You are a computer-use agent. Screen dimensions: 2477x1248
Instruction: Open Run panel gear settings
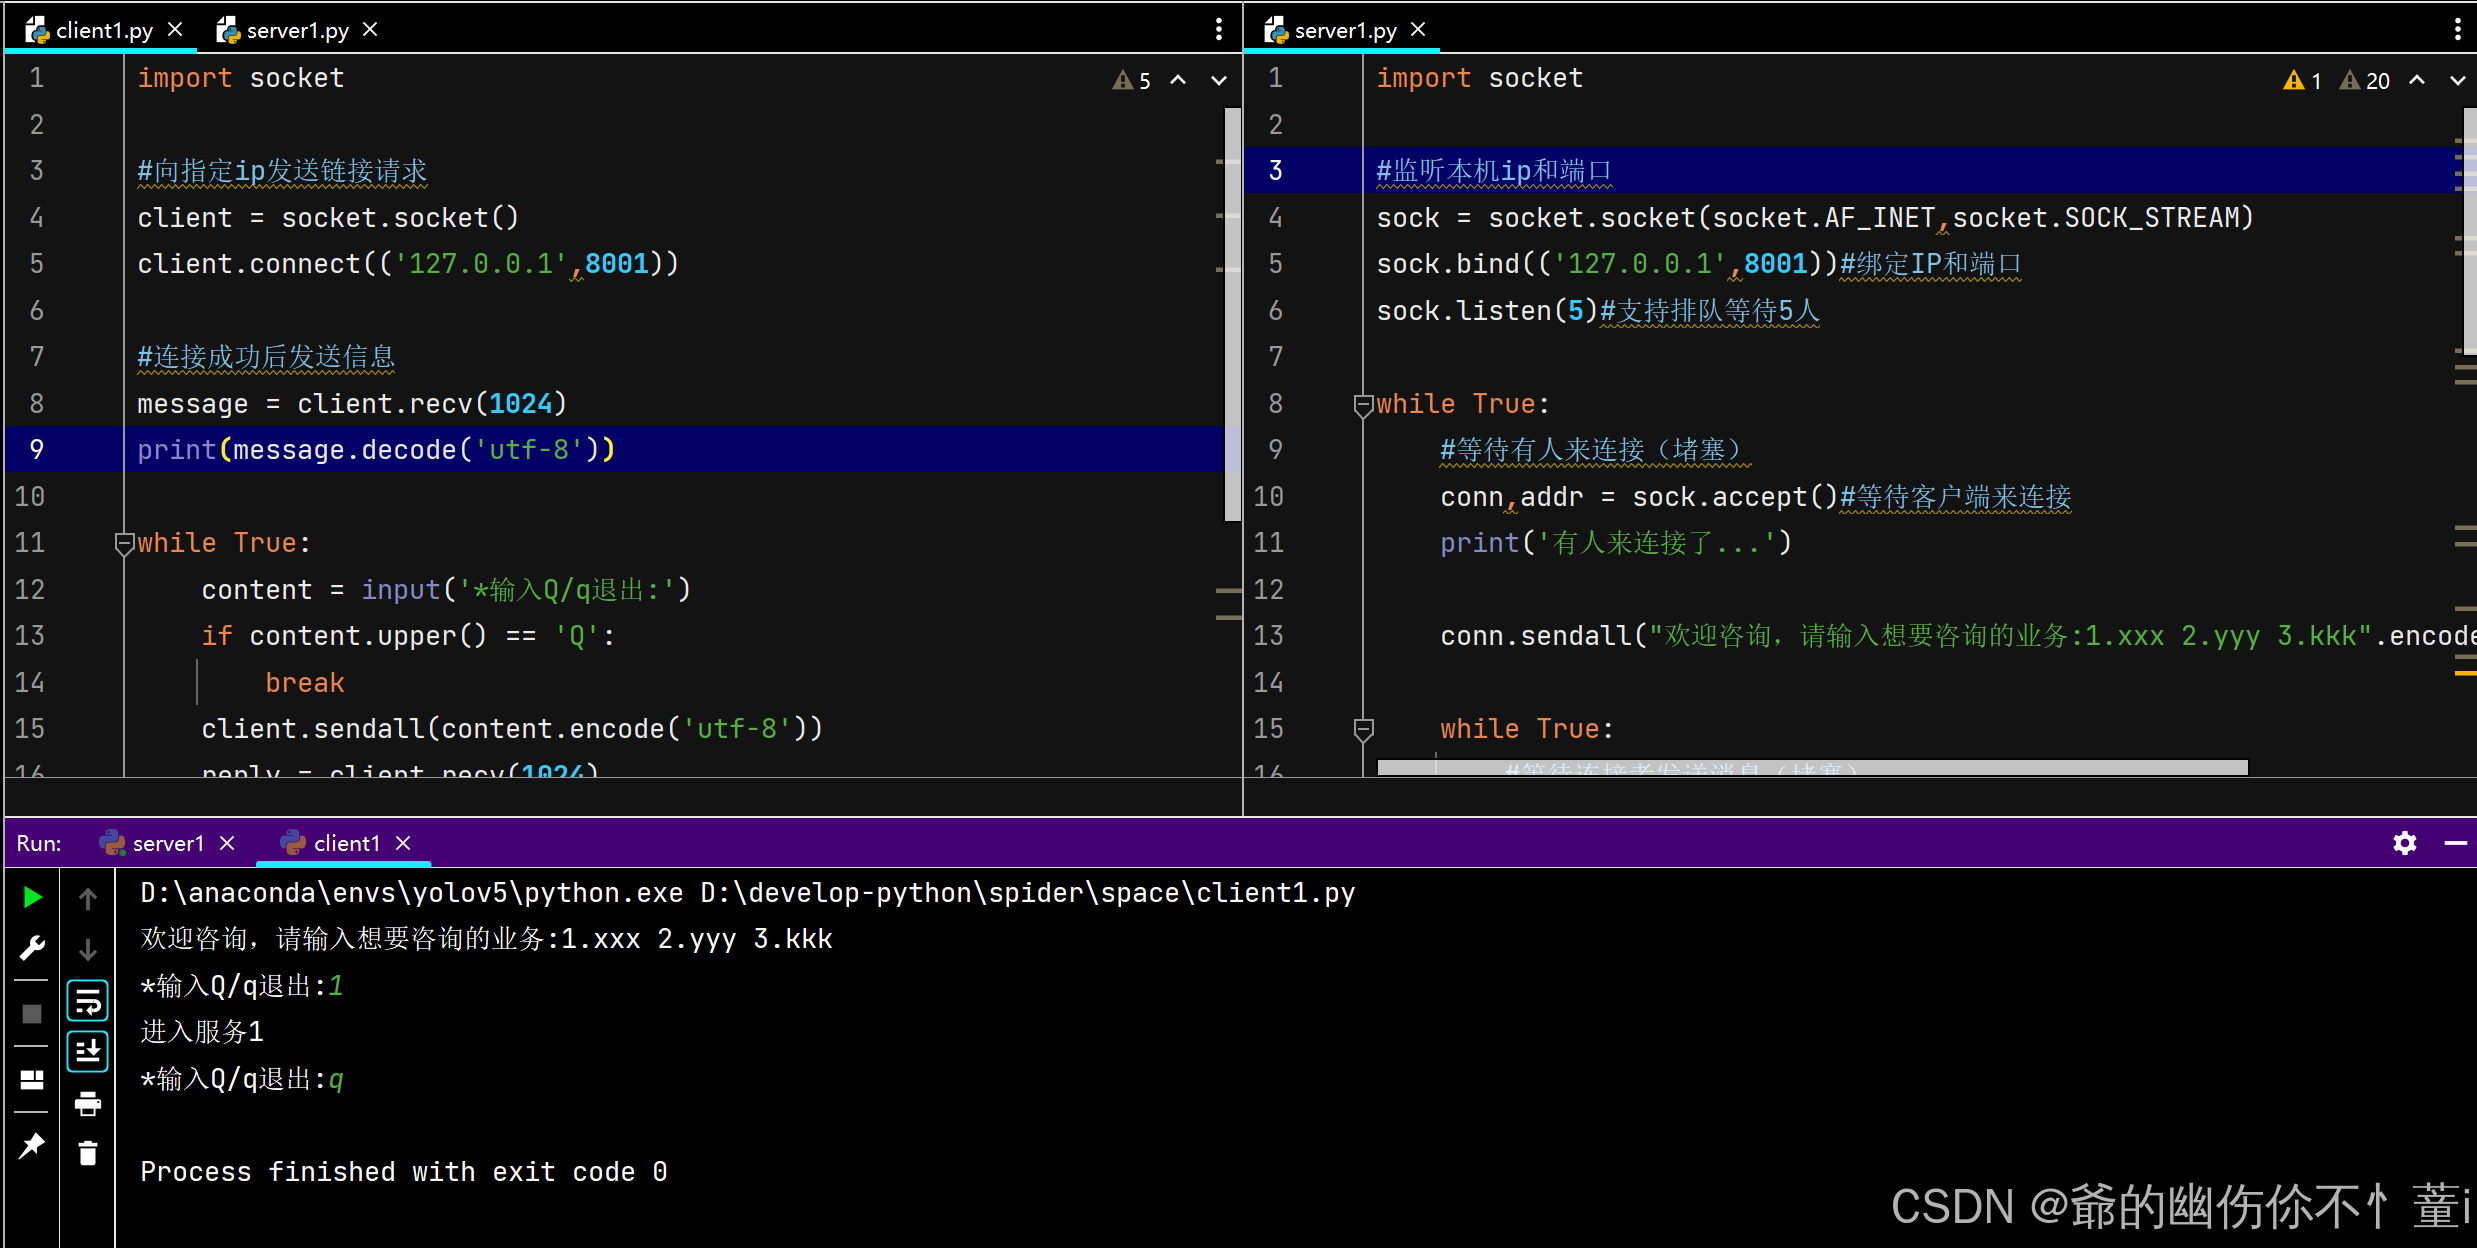click(x=2405, y=843)
